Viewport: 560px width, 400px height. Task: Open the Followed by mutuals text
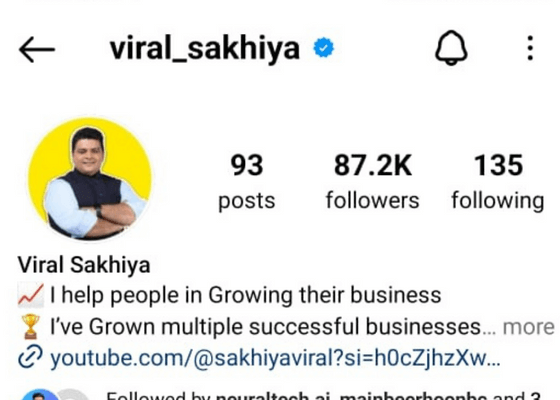[x=323, y=396]
